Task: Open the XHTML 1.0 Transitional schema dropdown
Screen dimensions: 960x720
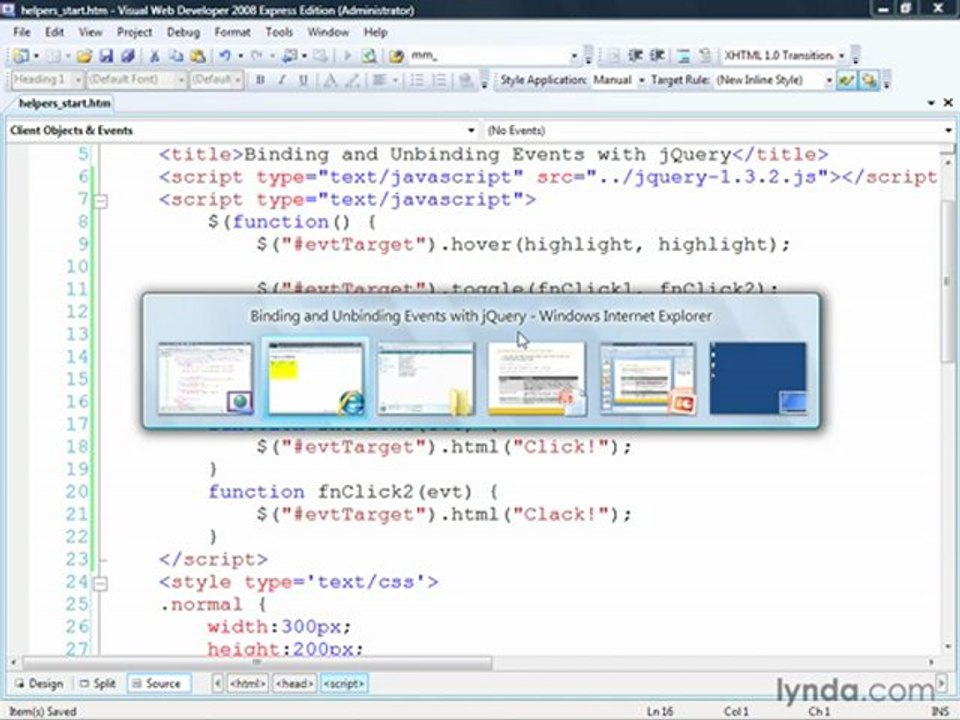Action: (841, 56)
